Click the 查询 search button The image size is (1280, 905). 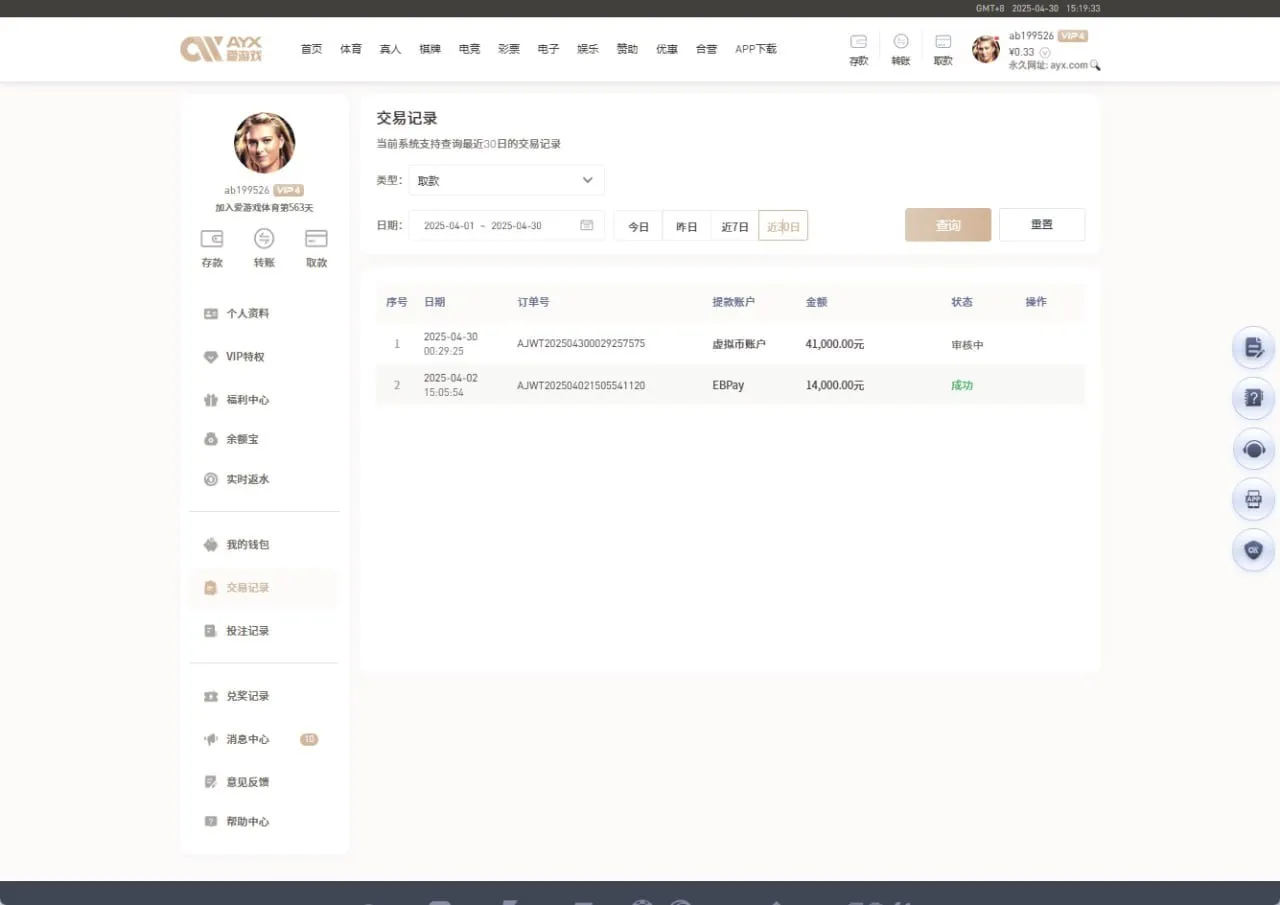click(947, 225)
